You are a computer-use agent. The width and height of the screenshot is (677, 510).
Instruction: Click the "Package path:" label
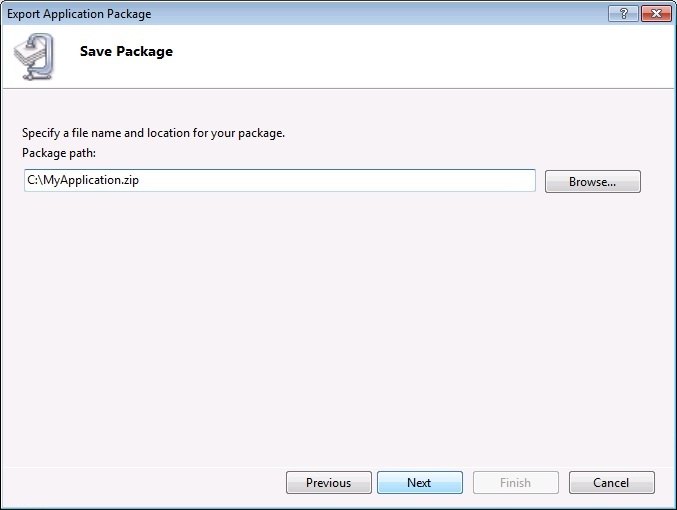(x=58, y=152)
